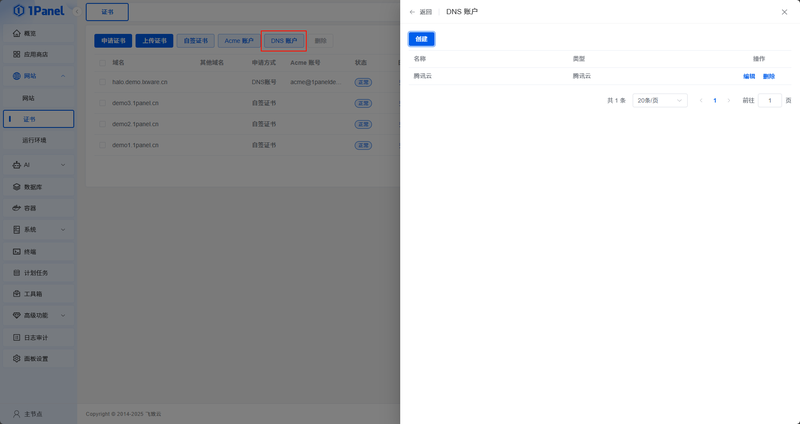The width and height of the screenshot is (800, 424).
Task: Open the 工具箱 toolbox page
Action: point(39,294)
